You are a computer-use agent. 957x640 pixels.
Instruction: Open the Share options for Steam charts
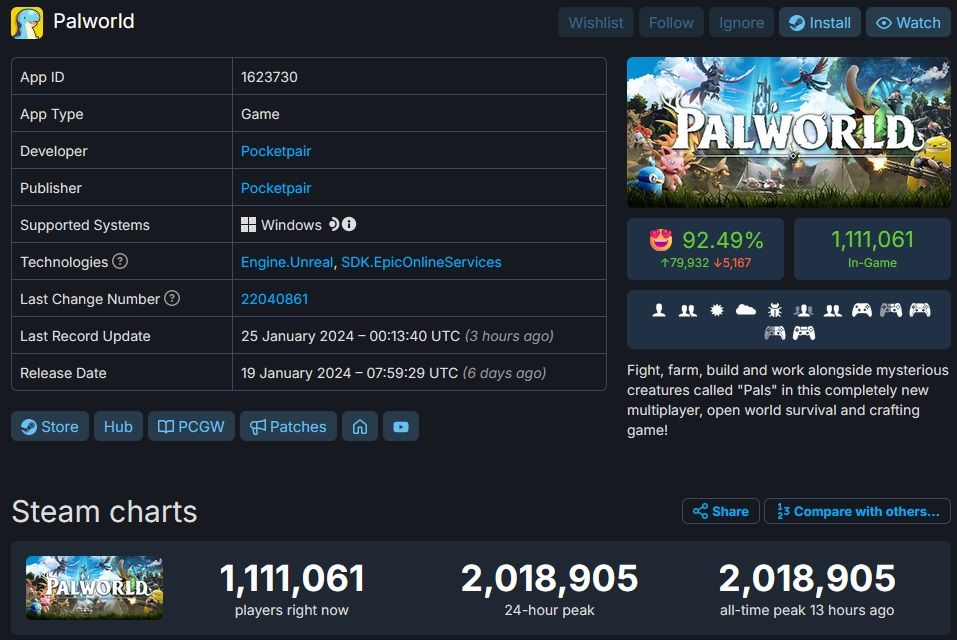click(x=720, y=511)
